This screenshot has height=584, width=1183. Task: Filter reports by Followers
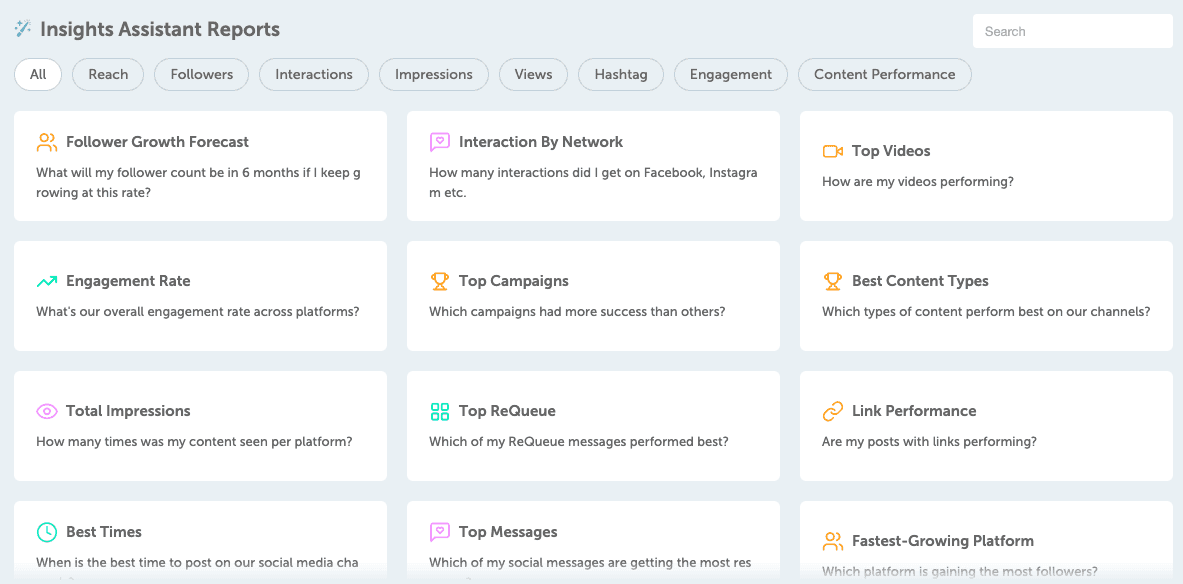point(201,74)
